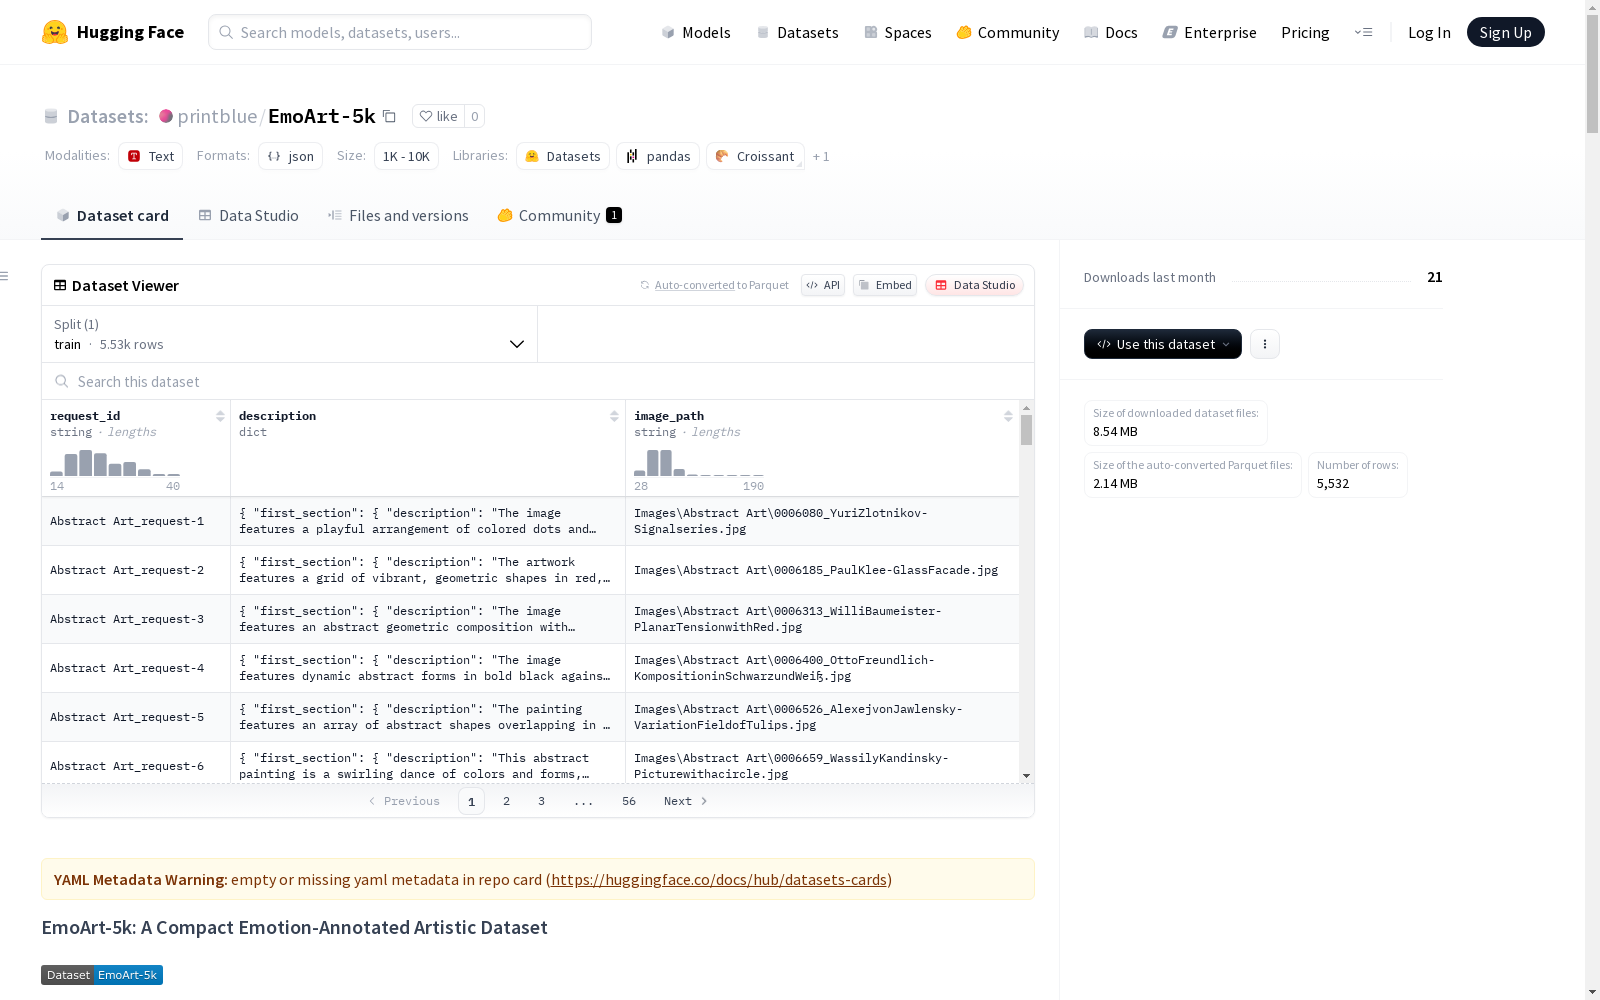Screen dimensions: 1600x1000
Task: Focus the main search models field
Action: (400, 32)
